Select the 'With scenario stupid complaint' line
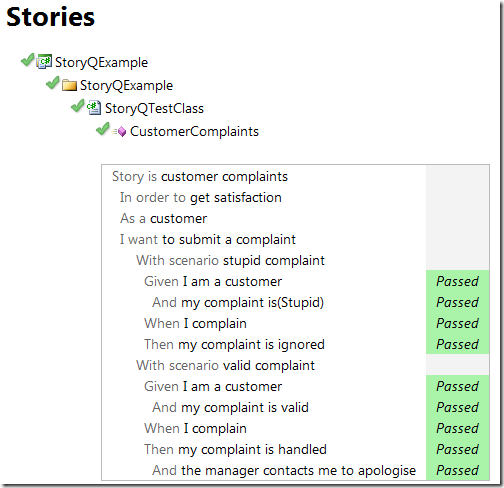Screen dimensions: 504x488 230,260
